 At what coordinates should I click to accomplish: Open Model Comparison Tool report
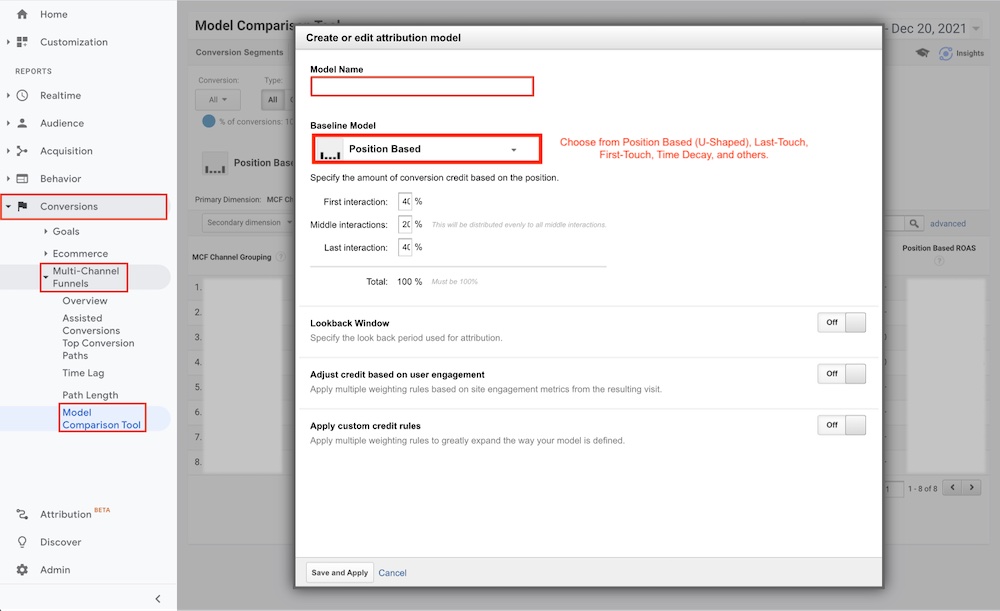[101, 418]
